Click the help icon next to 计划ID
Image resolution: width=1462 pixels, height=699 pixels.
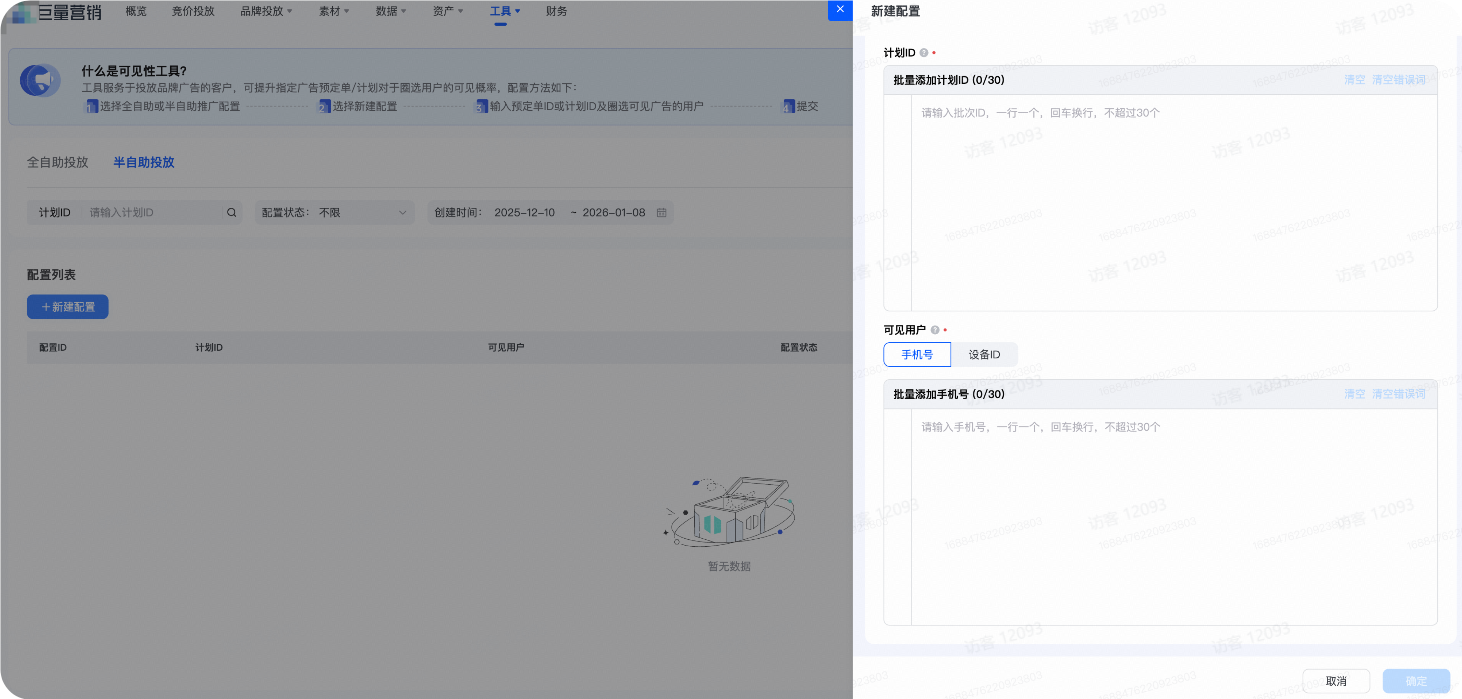[x=923, y=52]
